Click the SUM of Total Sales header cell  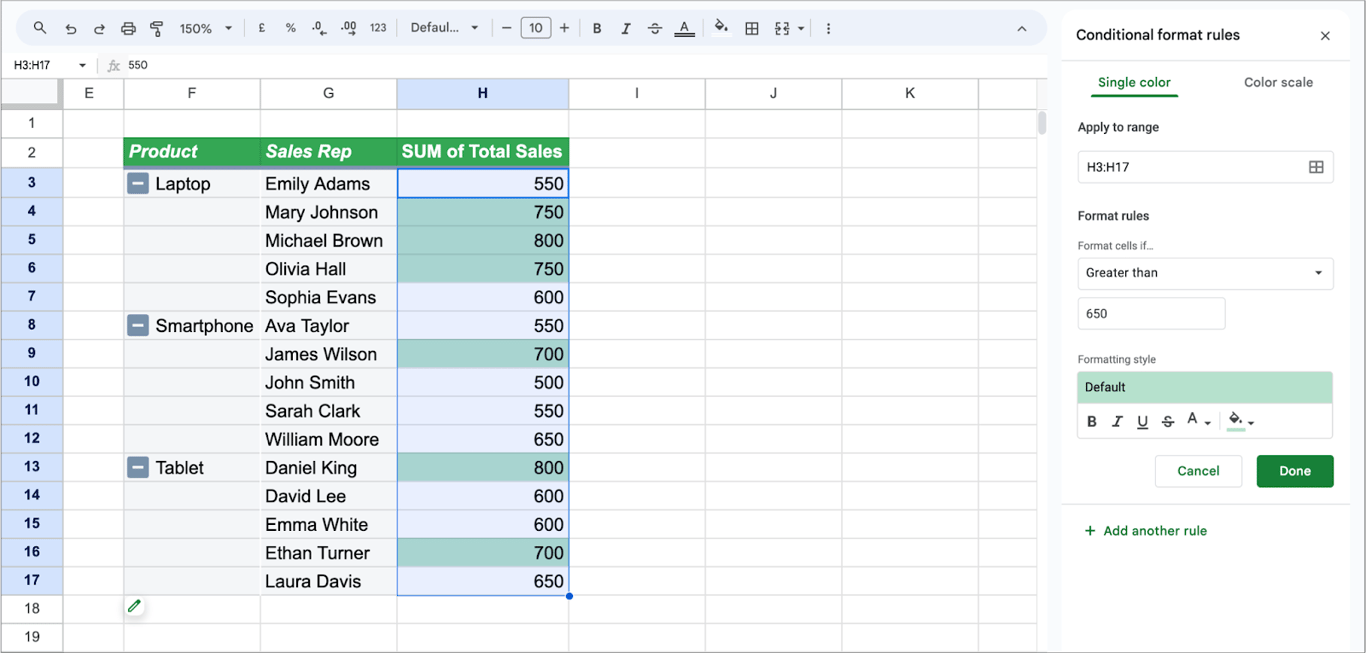click(x=483, y=152)
